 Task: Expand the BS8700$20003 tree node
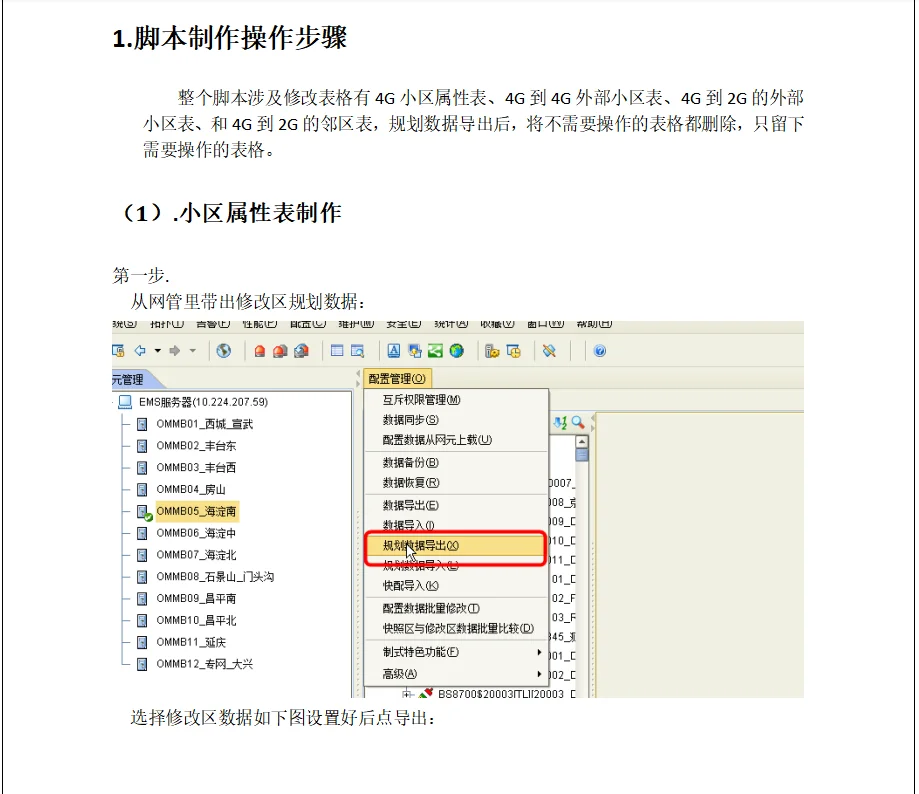406,692
